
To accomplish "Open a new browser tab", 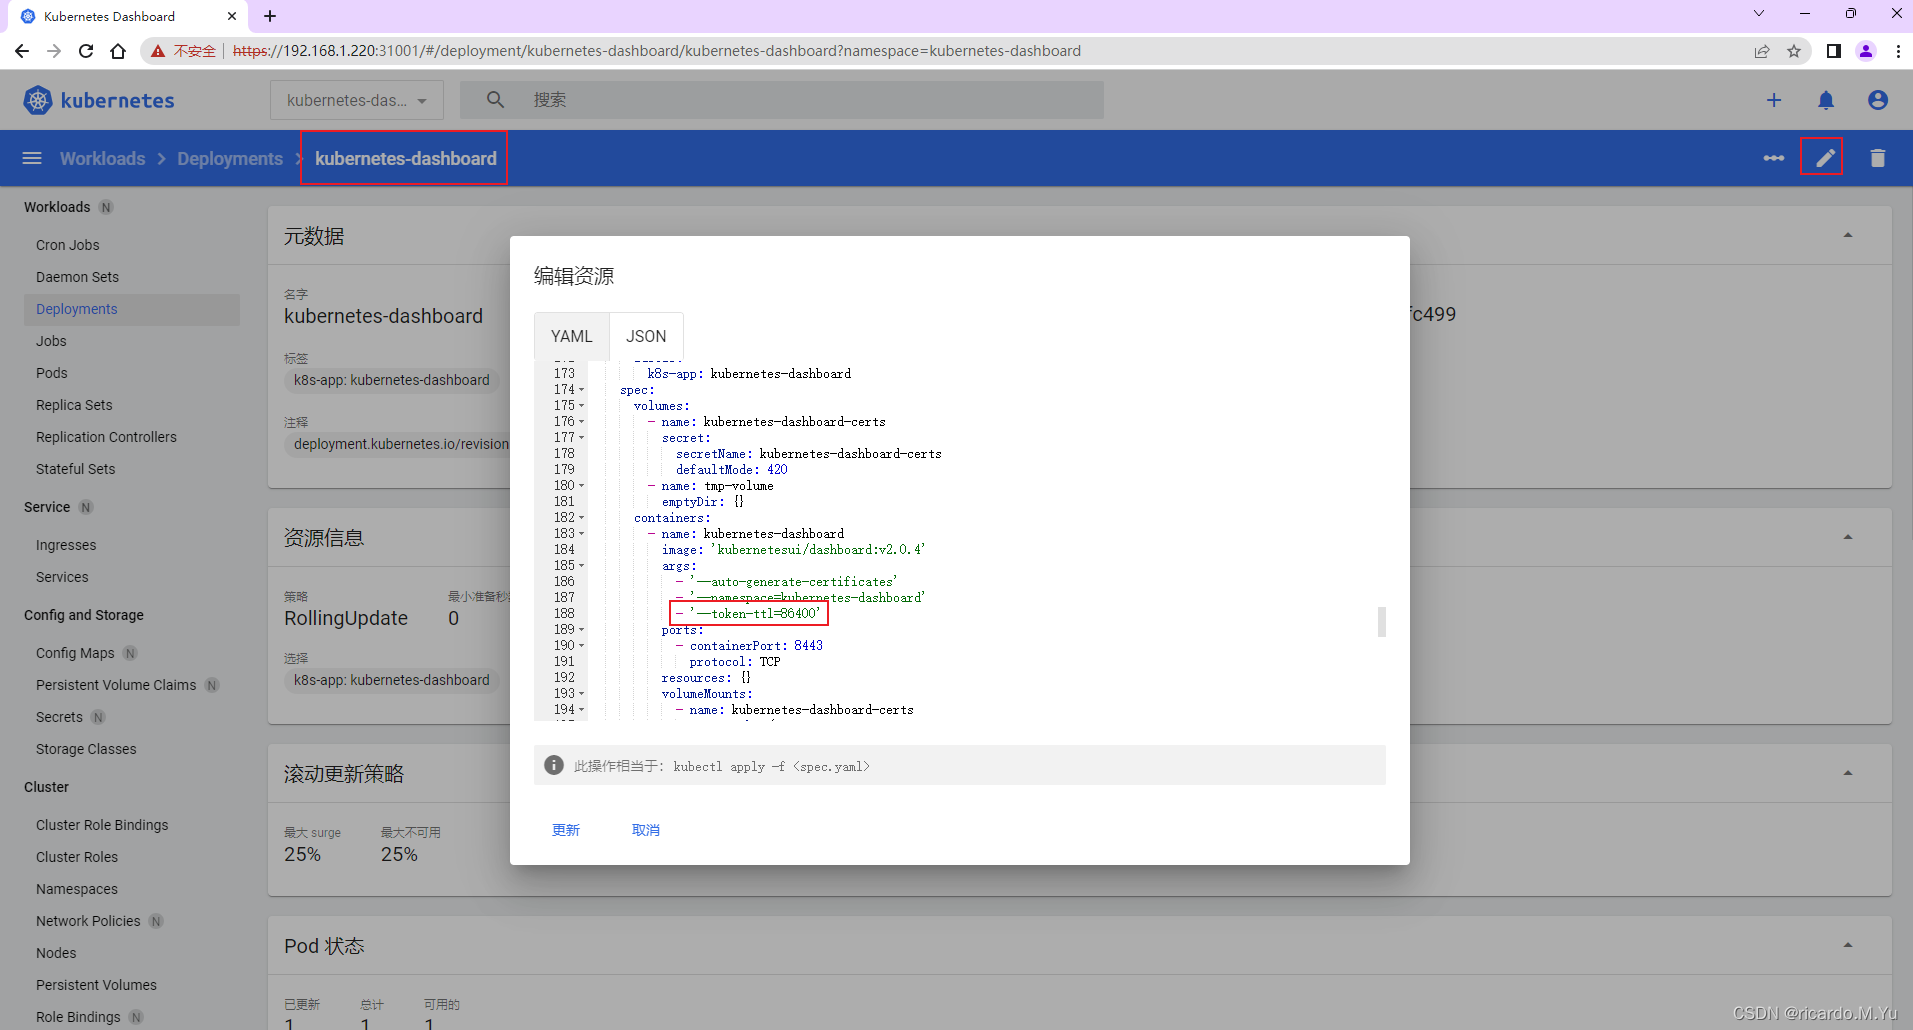I will (x=270, y=16).
